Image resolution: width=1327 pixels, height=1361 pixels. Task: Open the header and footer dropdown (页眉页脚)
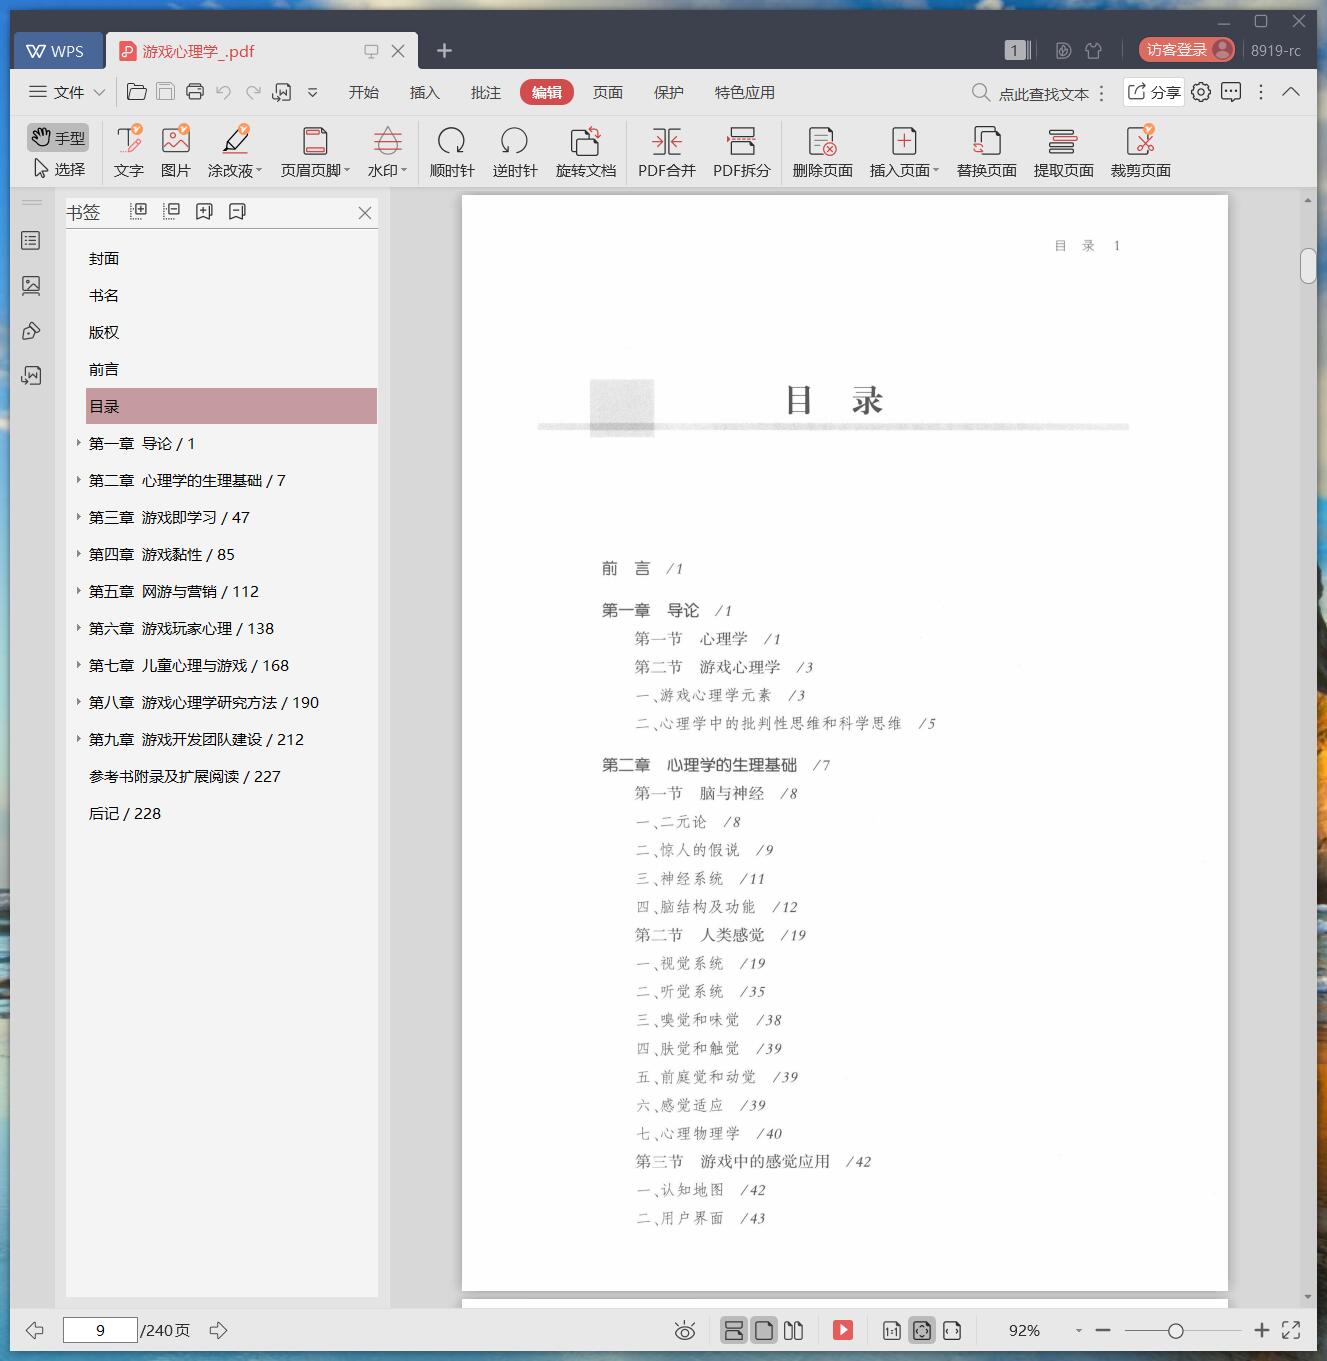[315, 151]
